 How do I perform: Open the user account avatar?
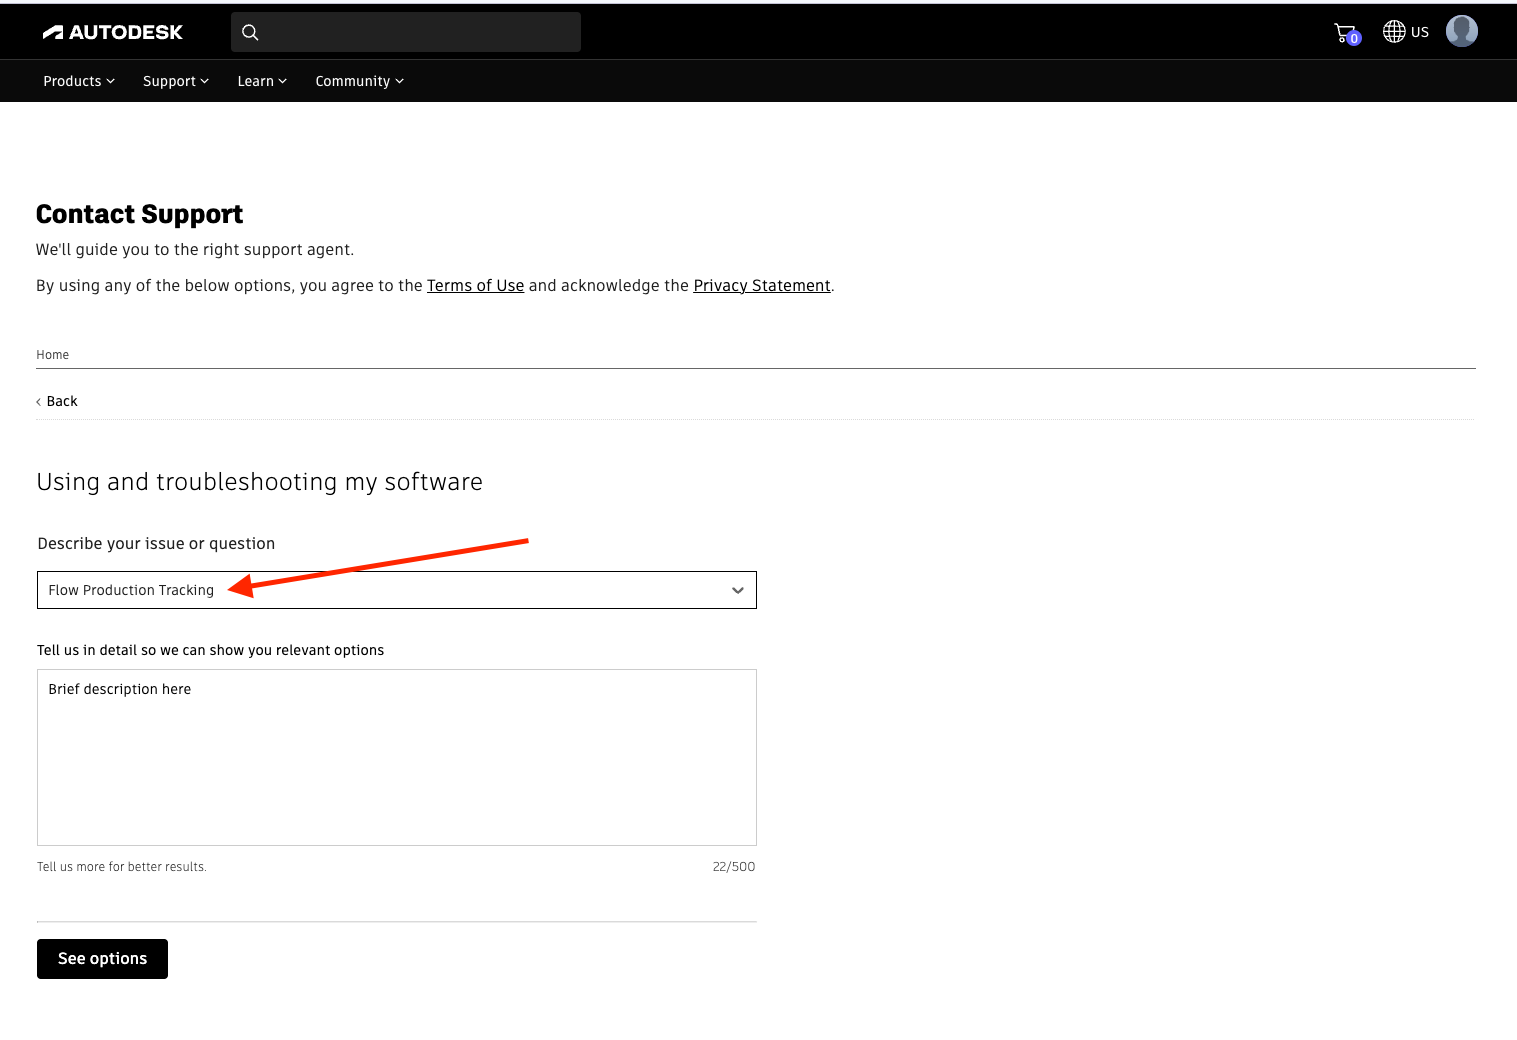[x=1461, y=31]
